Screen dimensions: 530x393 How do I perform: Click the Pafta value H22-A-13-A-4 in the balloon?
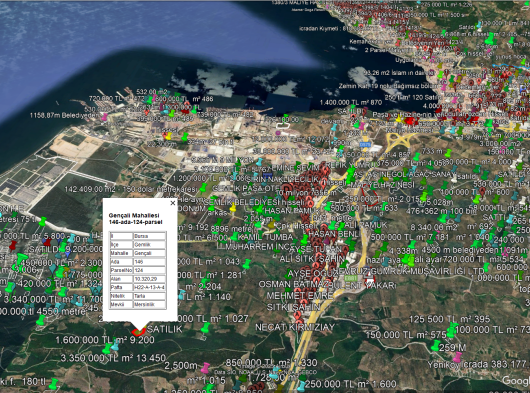[149, 288]
